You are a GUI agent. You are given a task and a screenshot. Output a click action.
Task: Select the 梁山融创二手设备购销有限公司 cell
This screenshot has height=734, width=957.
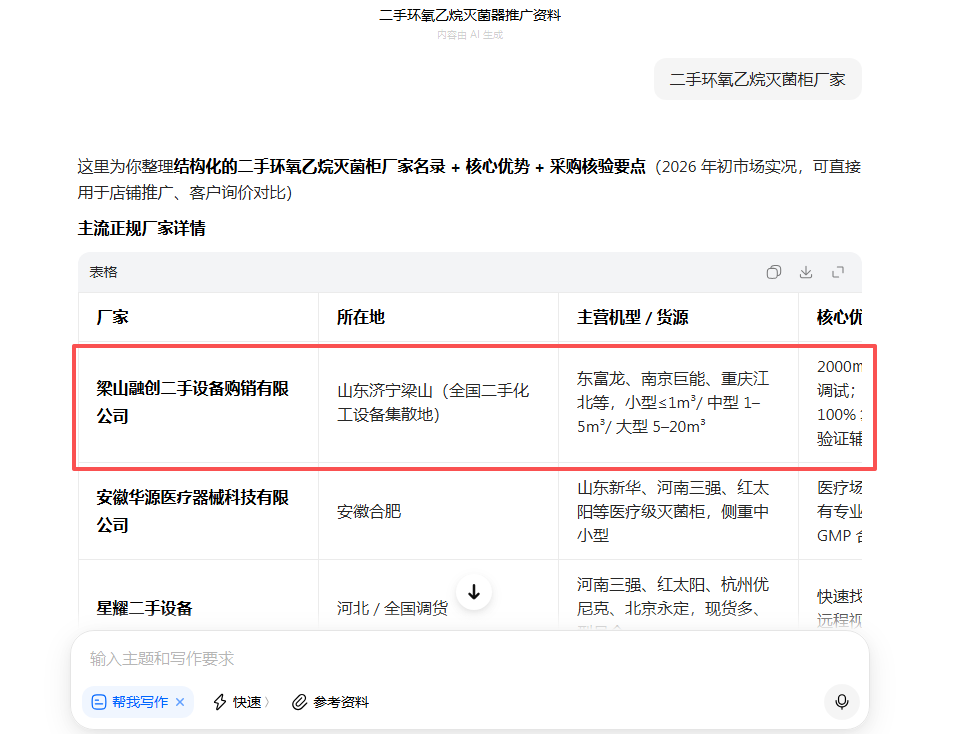coord(193,402)
